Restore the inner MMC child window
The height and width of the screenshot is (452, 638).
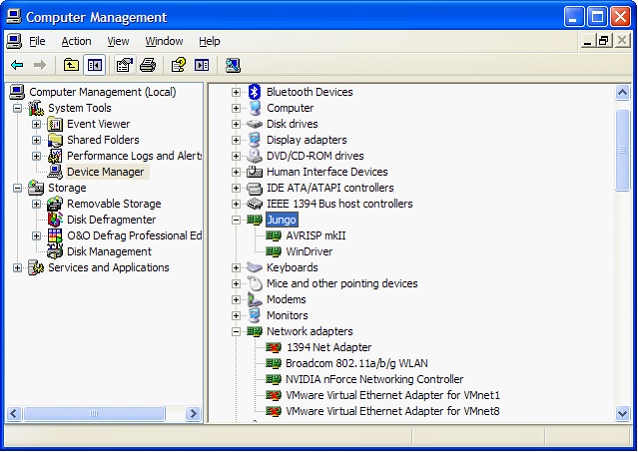click(x=604, y=41)
